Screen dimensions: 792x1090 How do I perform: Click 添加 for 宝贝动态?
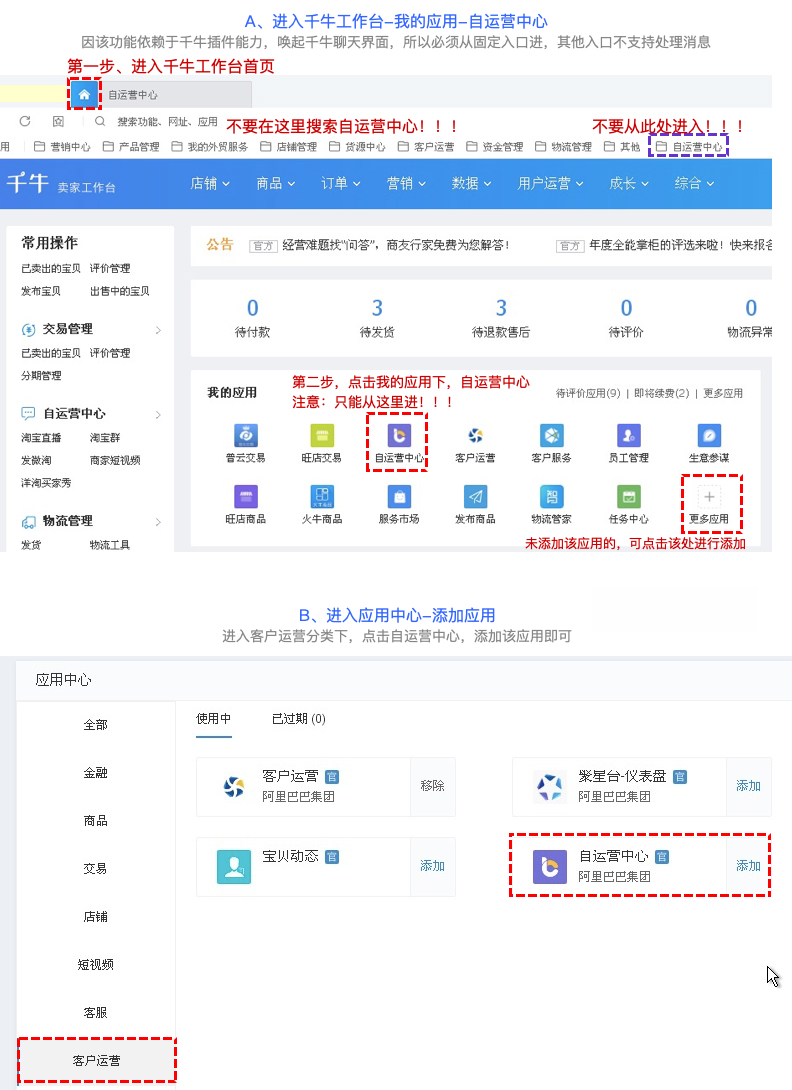(x=432, y=866)
